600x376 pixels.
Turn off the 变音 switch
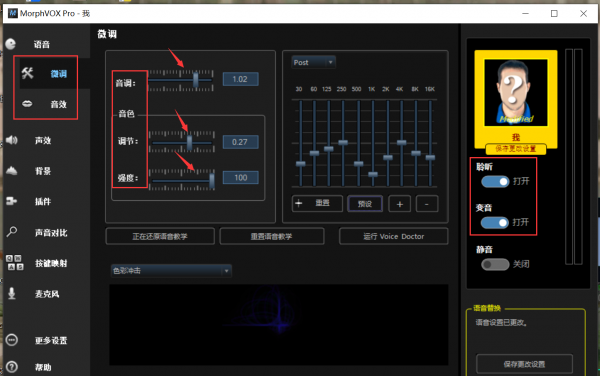click(x=495, y=222)
